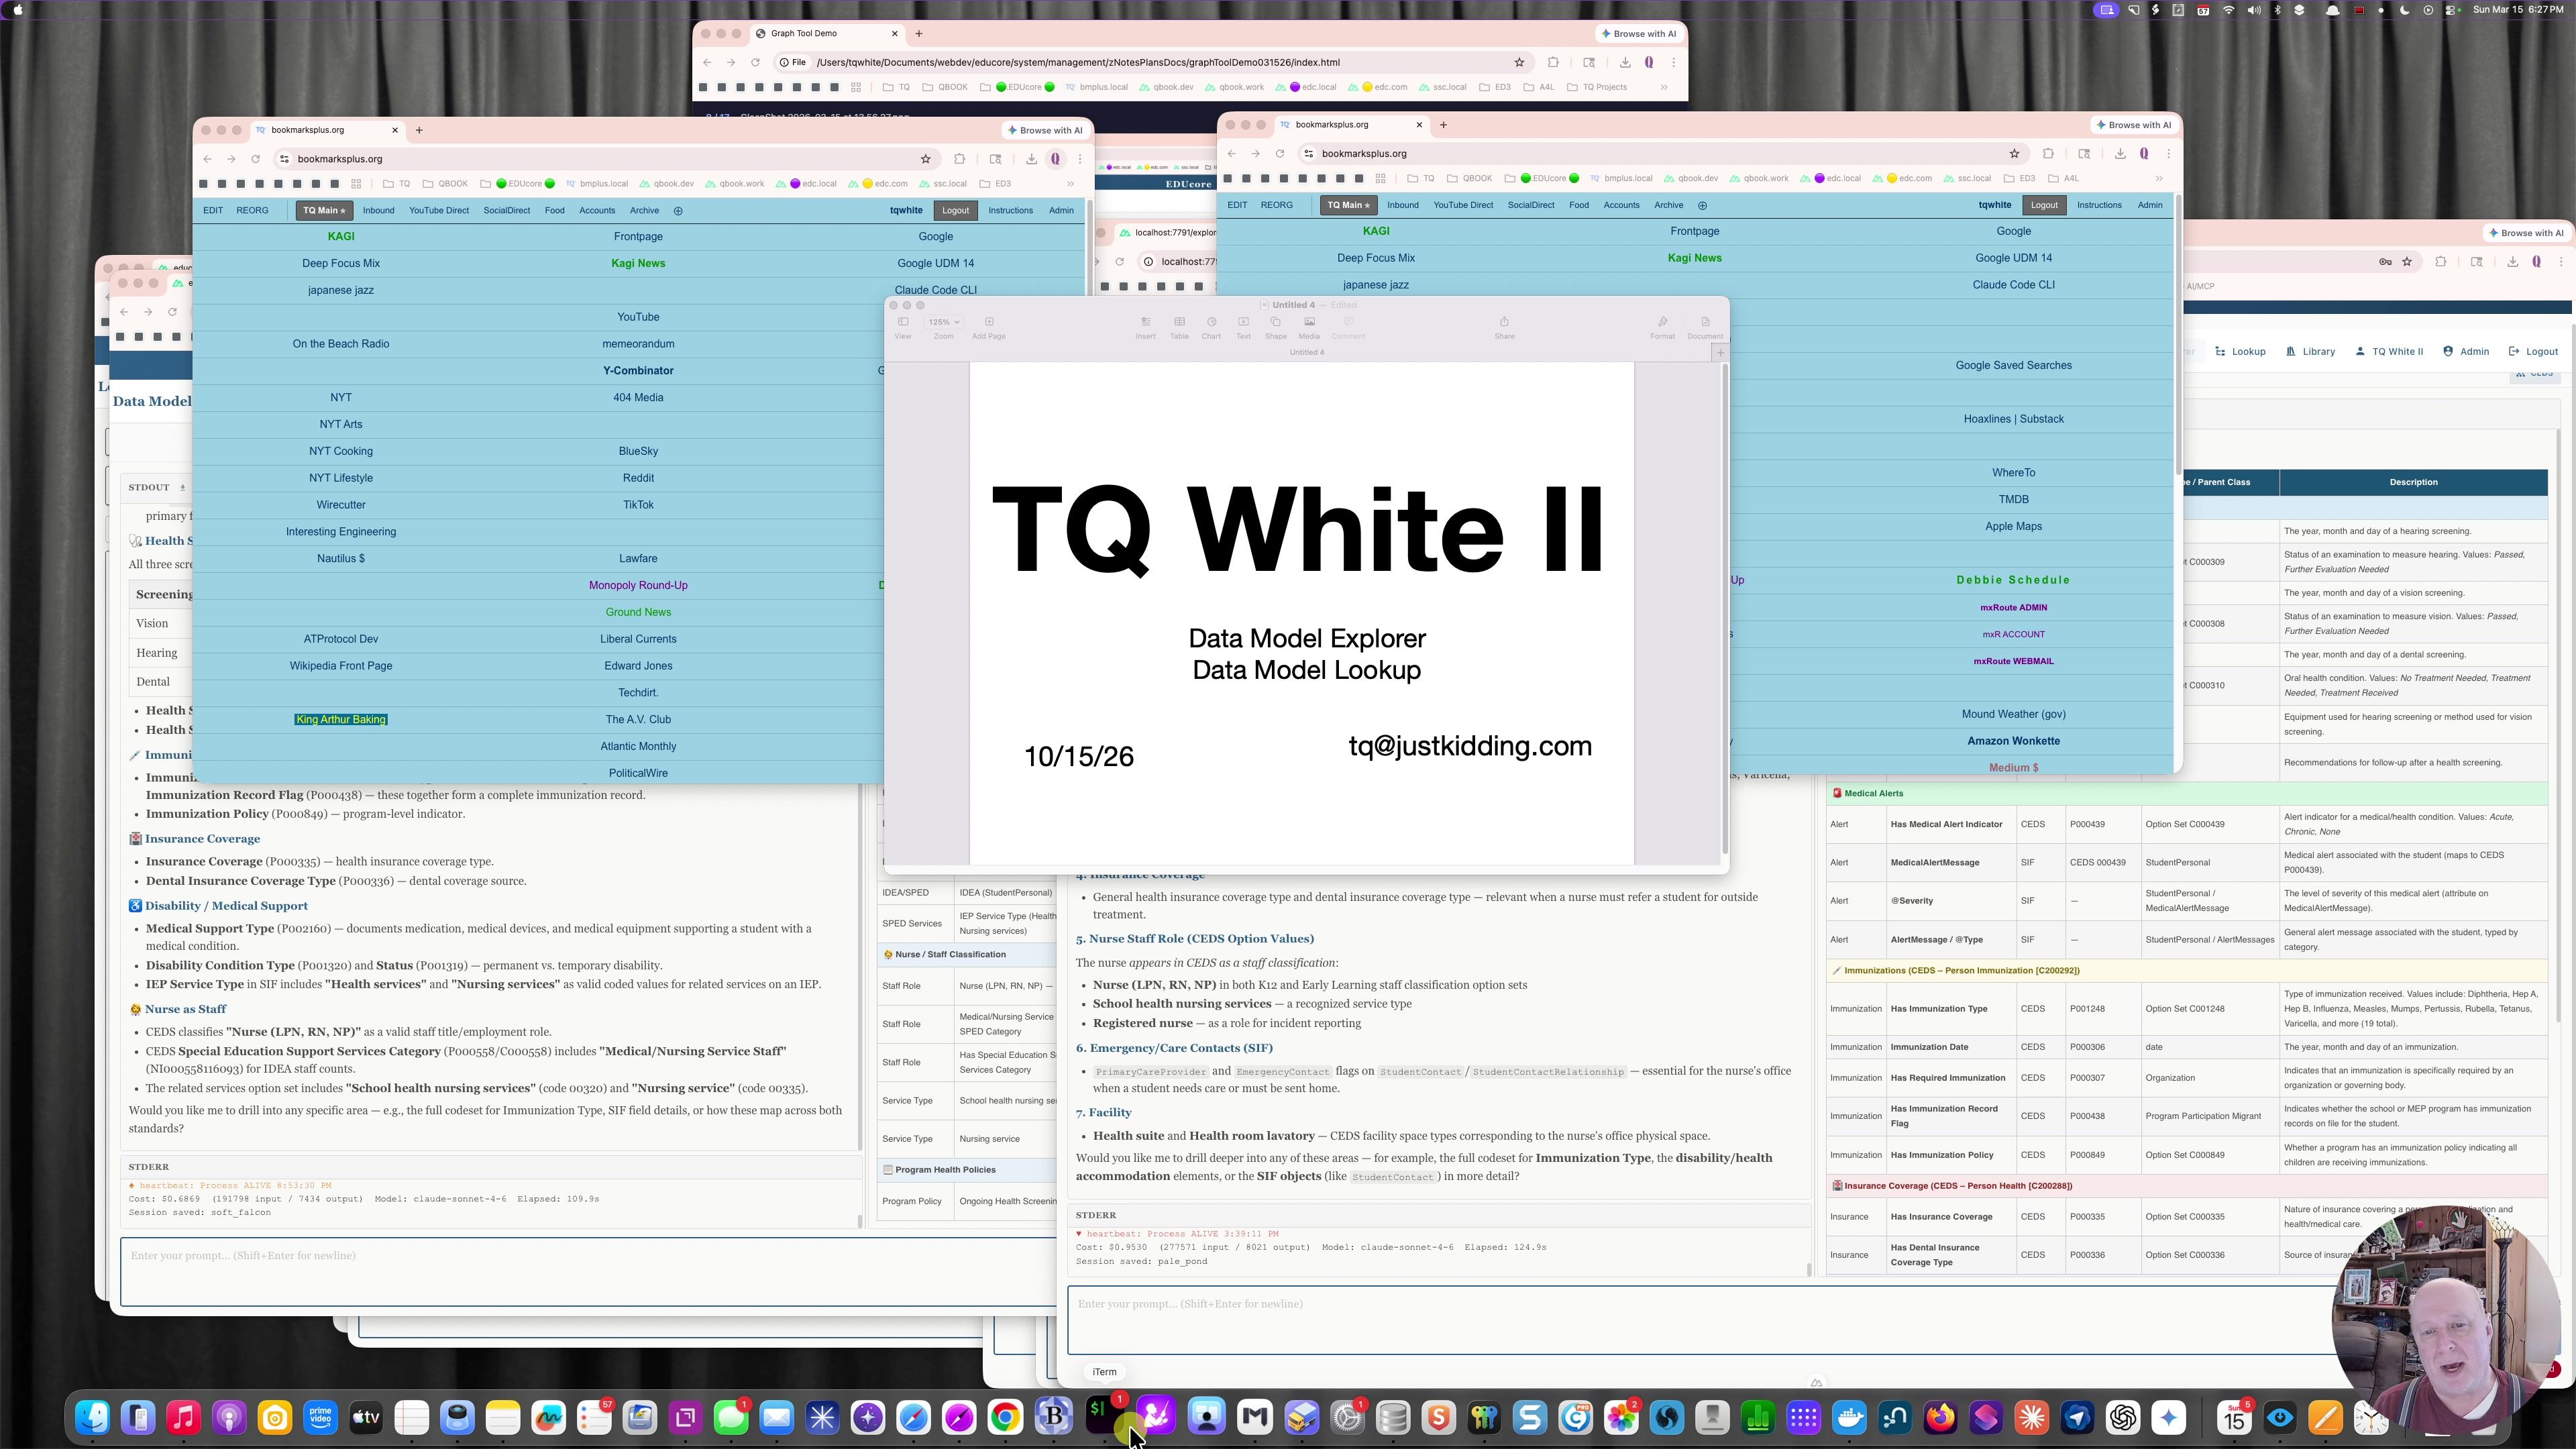This screenshot has height=1449, width=2576.
Task: Open the Document inspector in Pages
Action: coord(1705,327)
